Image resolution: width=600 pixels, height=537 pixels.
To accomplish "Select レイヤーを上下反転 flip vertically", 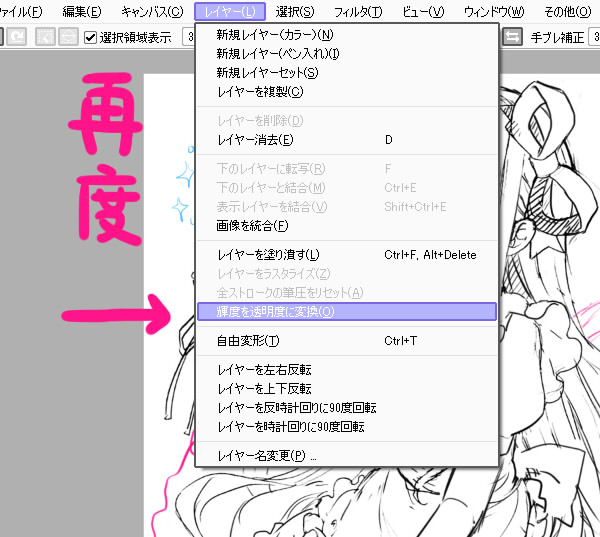I will [347, 389].
